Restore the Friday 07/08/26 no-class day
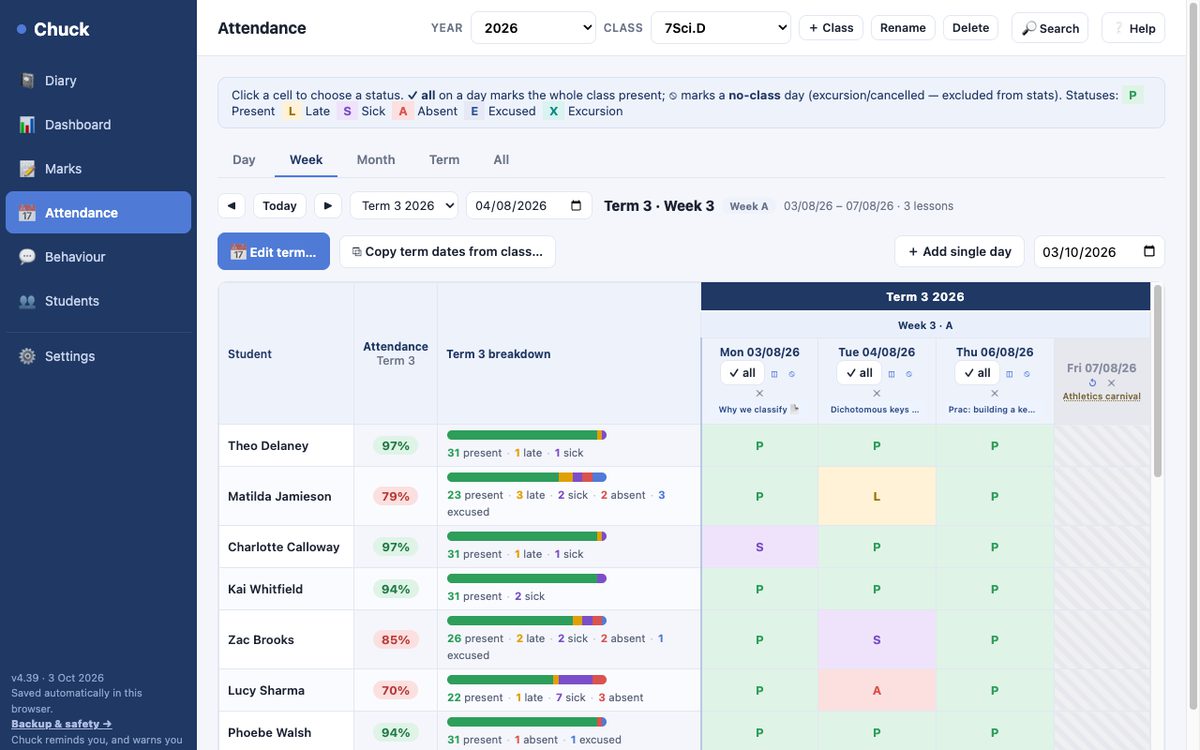This screenshot has width=1200, height=750. [1092, 383]
